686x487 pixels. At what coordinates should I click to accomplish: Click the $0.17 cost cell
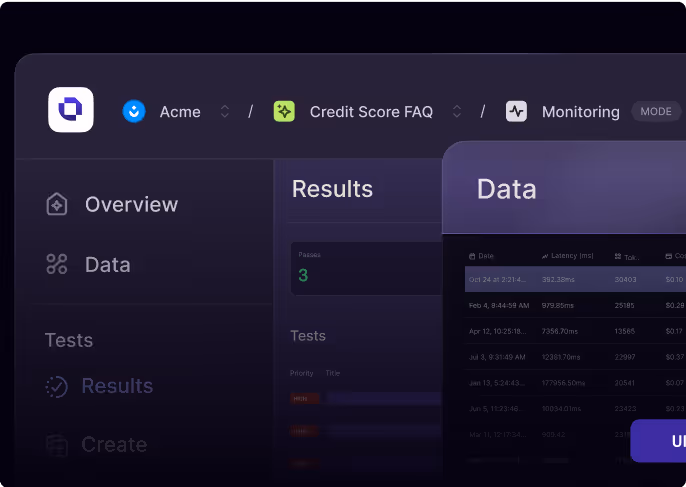pyautogui.click(x=674, y=331)
